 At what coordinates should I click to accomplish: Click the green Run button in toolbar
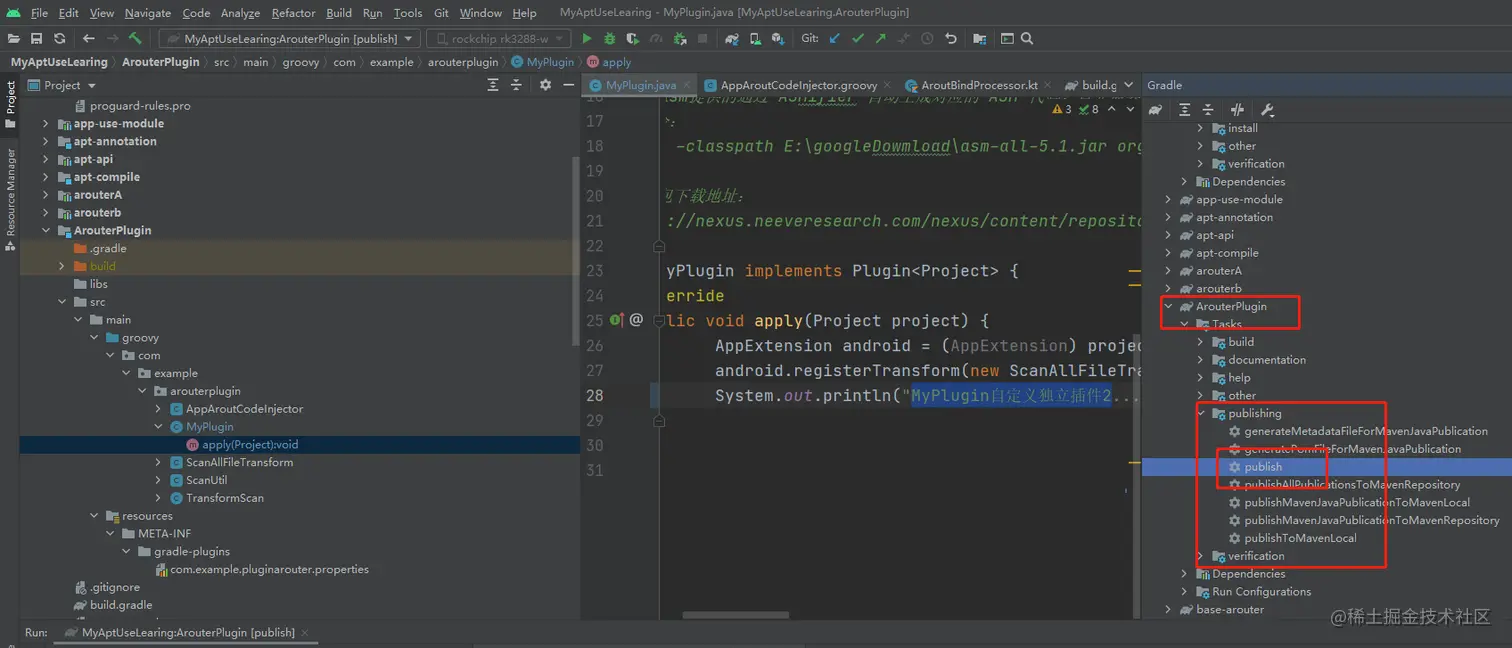(587, 39)
